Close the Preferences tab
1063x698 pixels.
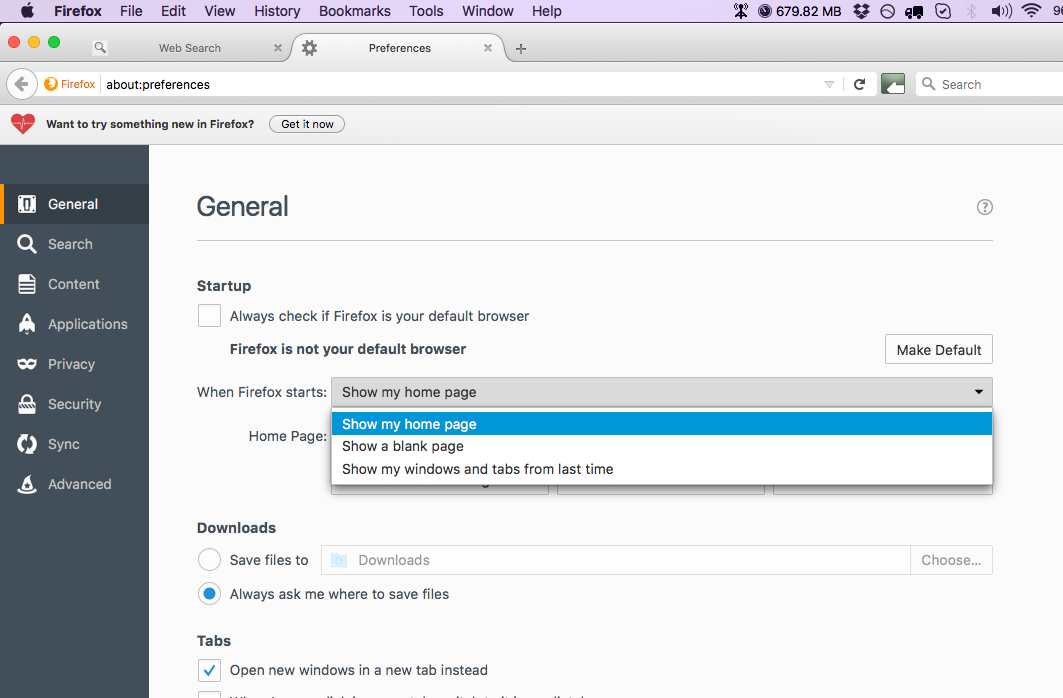click(487, 48)
